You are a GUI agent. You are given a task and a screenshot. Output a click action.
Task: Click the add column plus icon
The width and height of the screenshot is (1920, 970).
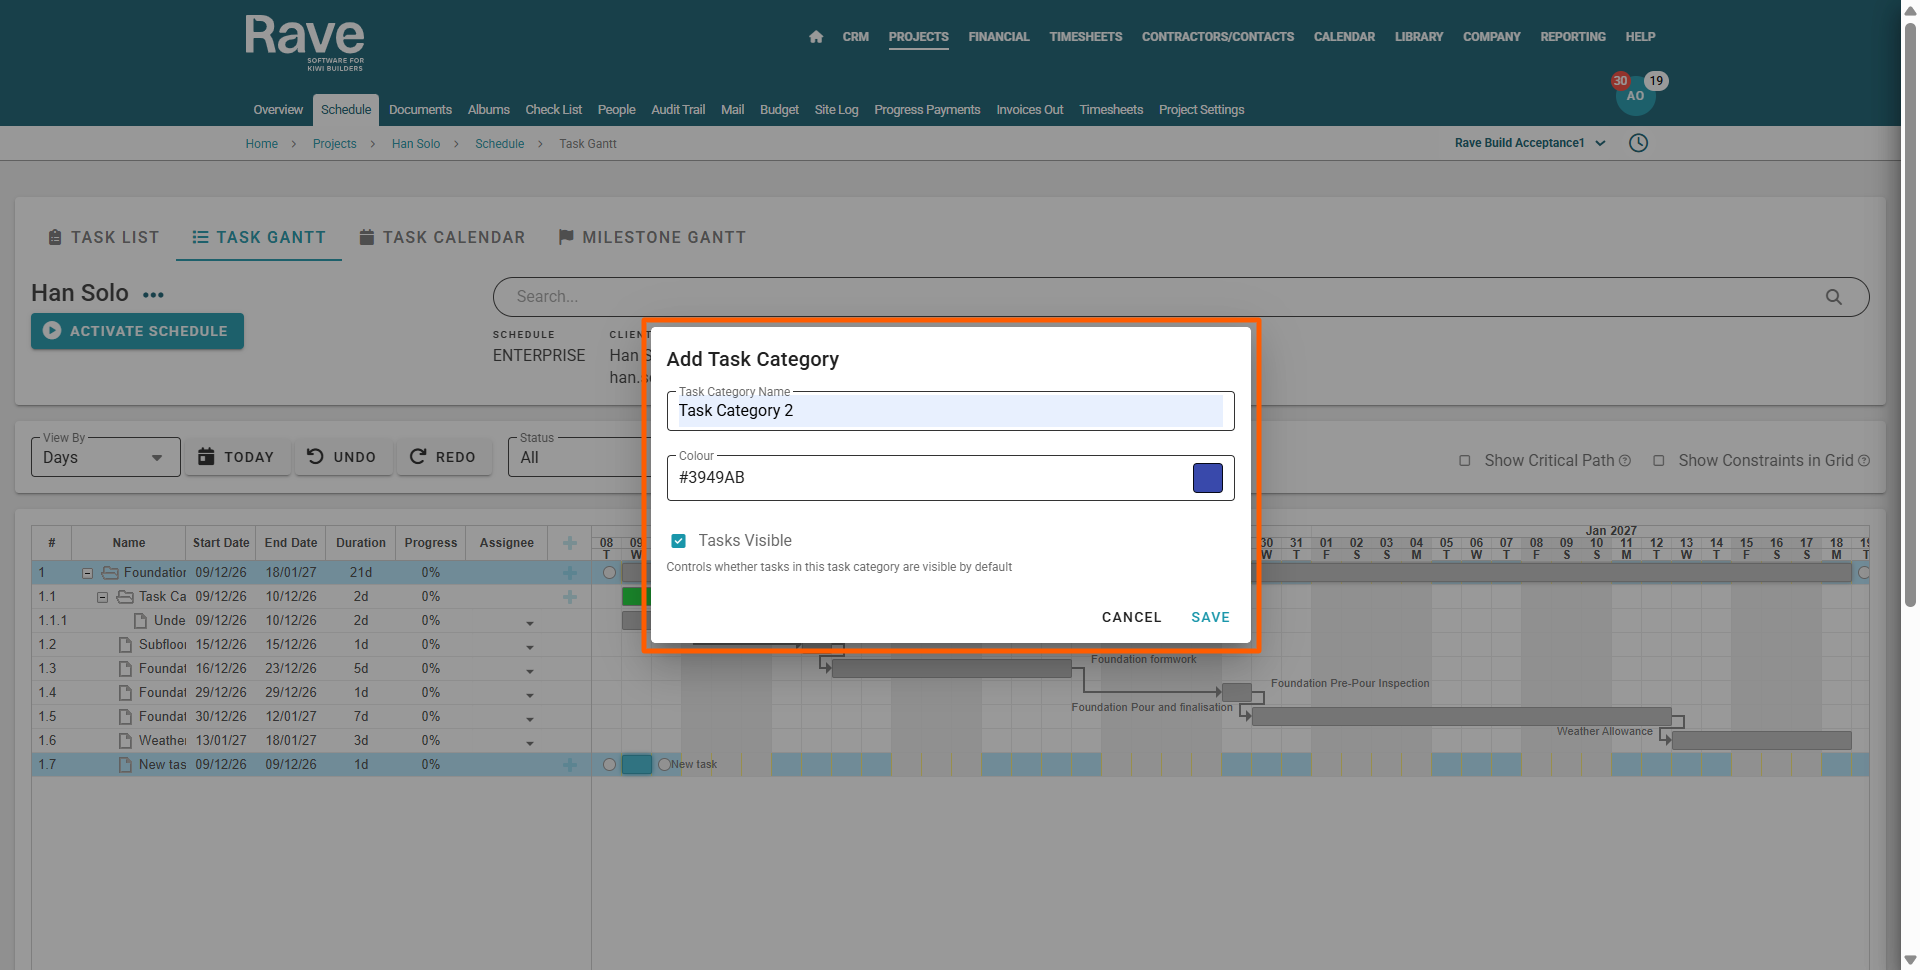point(569,543)
